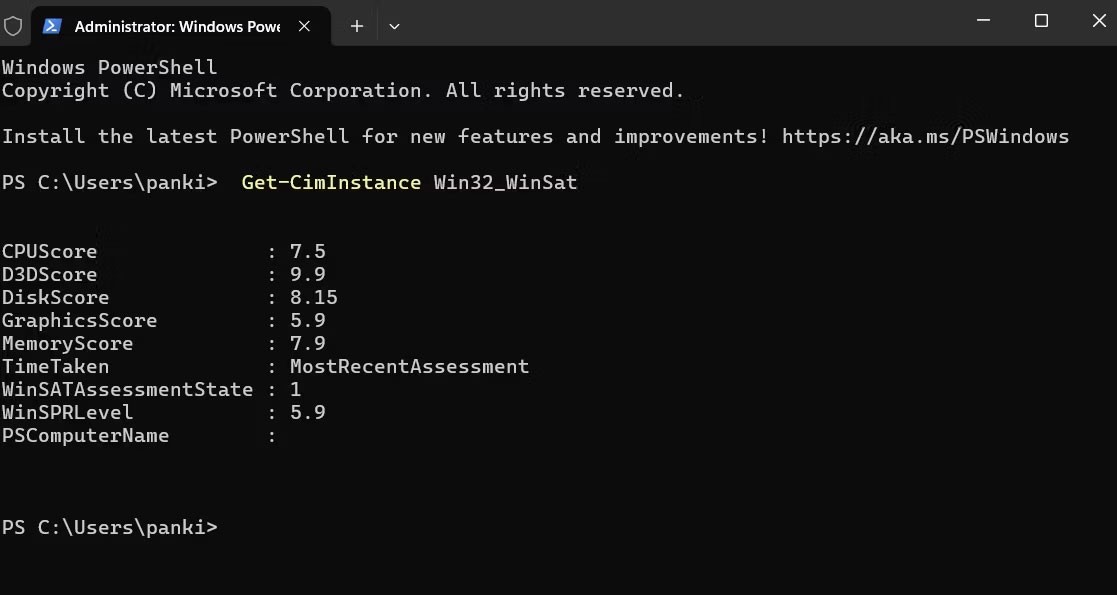Click the administrator shield icon in the title bar

[13, 26]
